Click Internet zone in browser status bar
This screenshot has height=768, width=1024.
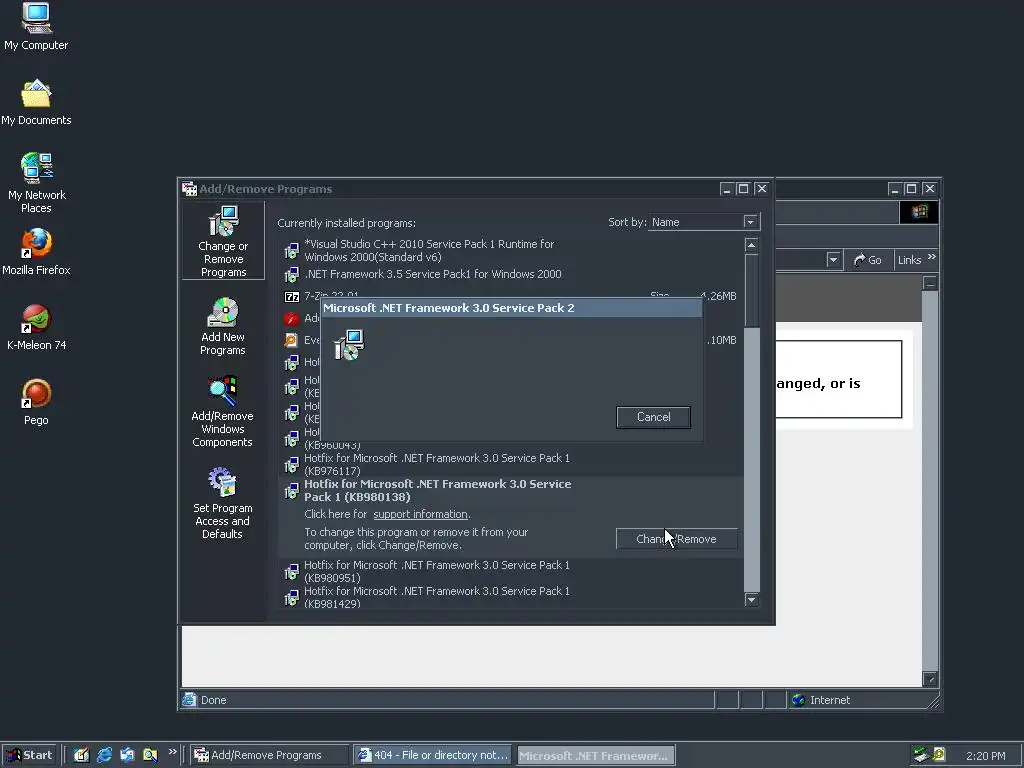coord(820,700)
